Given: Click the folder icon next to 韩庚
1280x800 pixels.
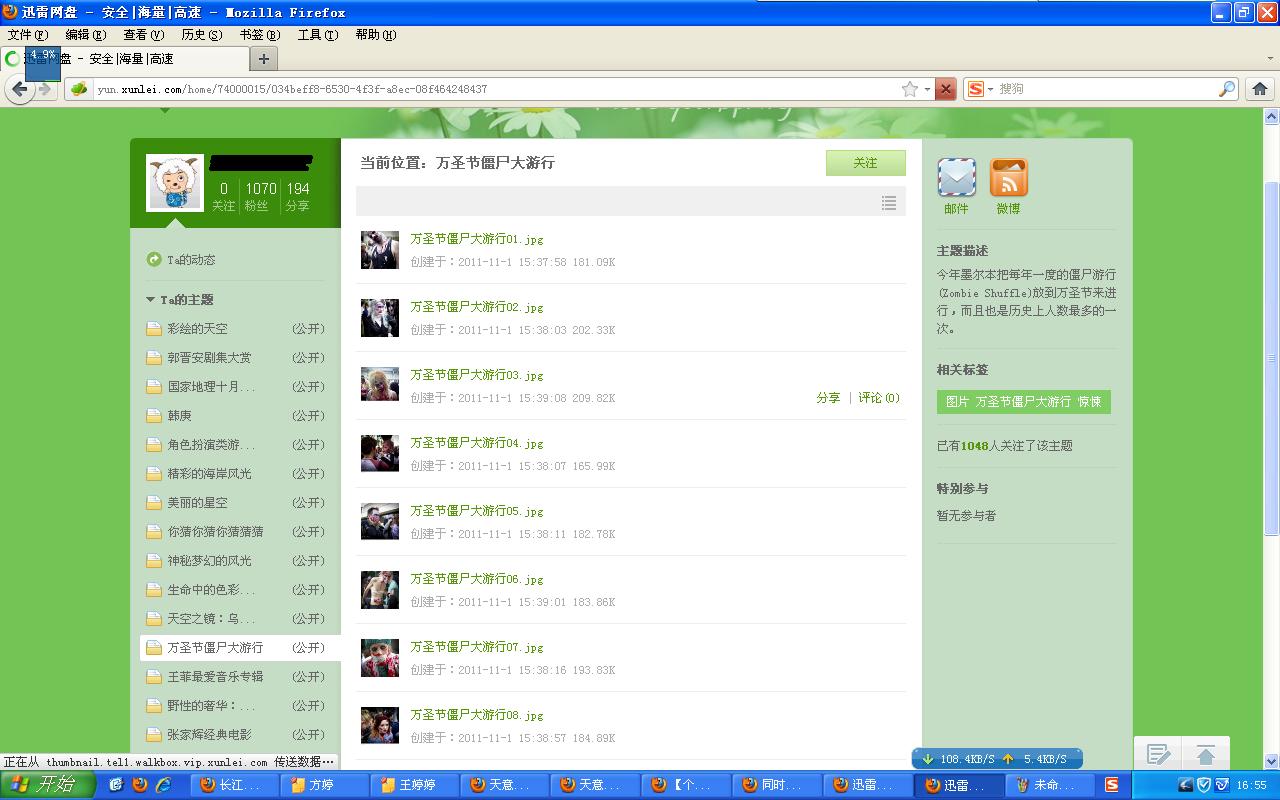Looking at the screenshot, I should click(x=154, y=415).
